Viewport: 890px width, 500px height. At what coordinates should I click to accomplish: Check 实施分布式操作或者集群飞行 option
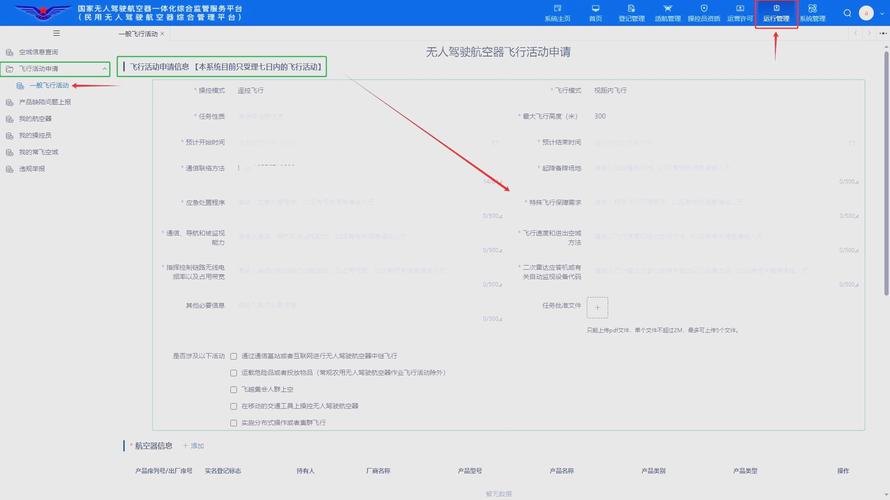coord(233,423)
